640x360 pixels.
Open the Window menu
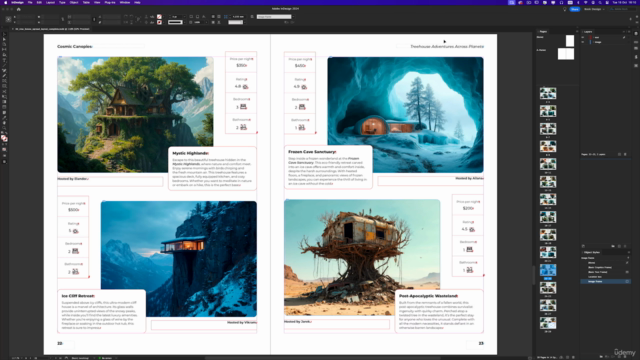[x=125, y=2]
